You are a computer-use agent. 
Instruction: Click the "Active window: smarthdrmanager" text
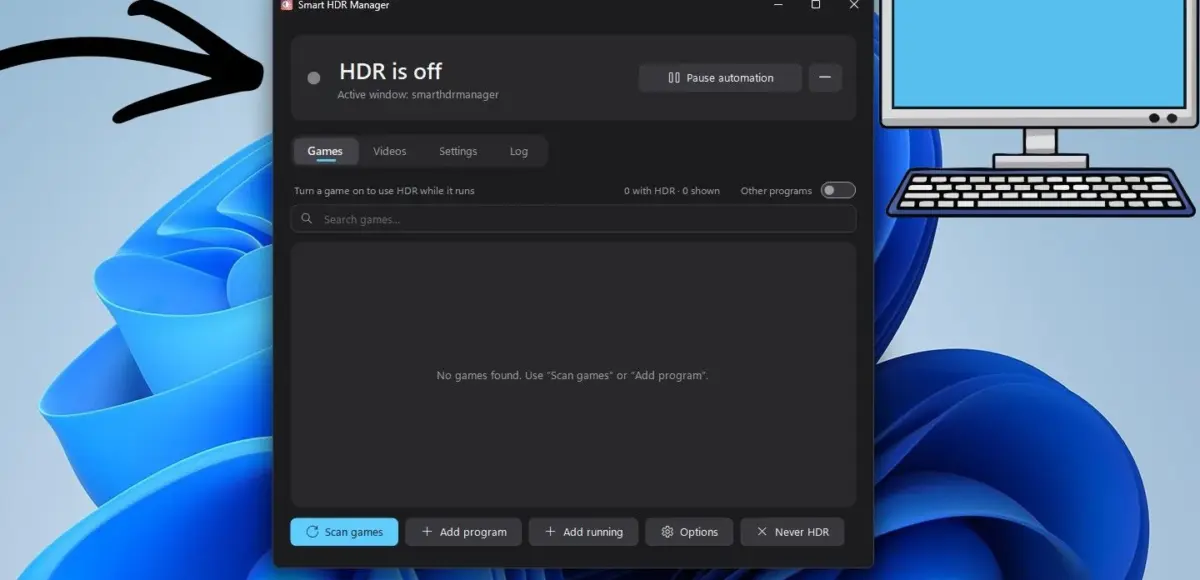pyautogui.click(x=418, y=95)
